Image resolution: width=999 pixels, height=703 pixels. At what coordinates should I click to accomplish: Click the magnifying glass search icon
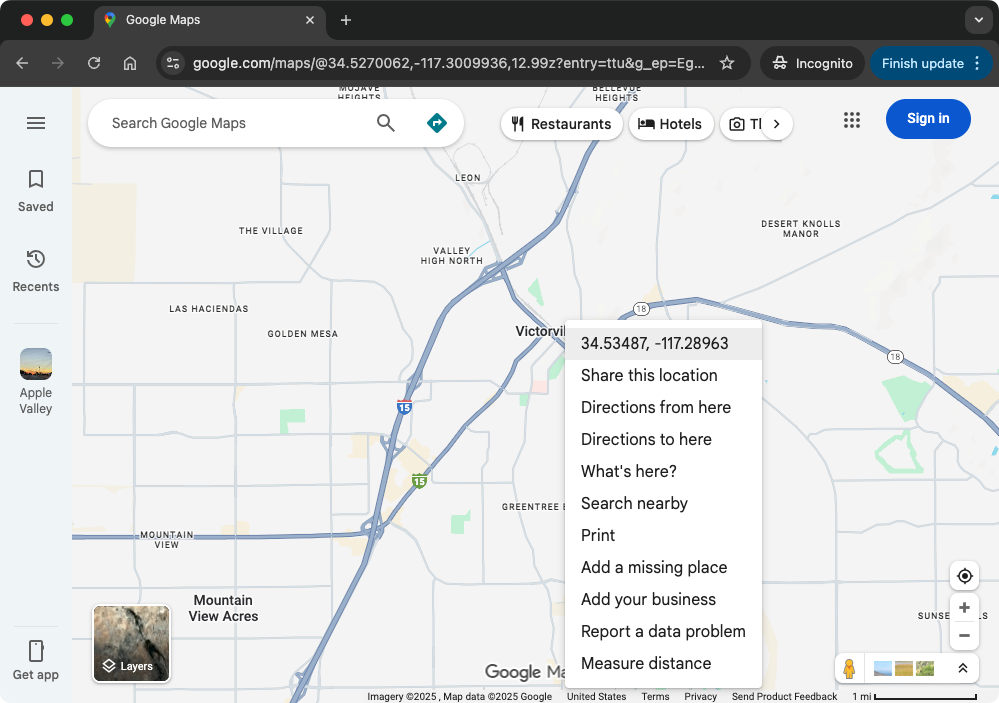pos(386,122)
